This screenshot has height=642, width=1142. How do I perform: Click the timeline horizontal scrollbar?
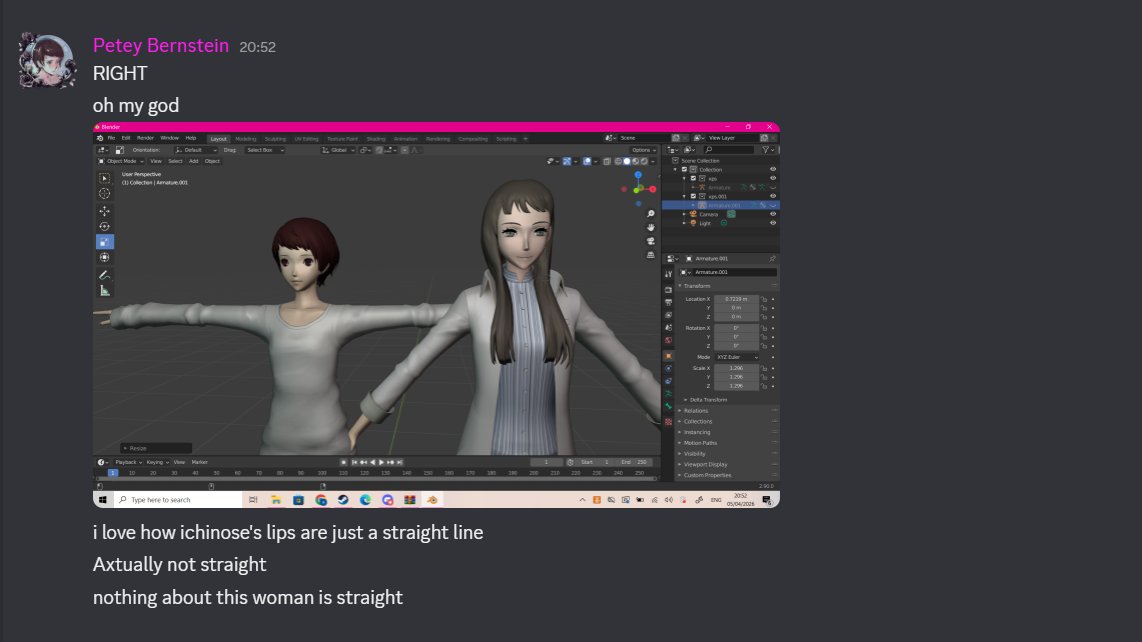click(x=377, y=479)
